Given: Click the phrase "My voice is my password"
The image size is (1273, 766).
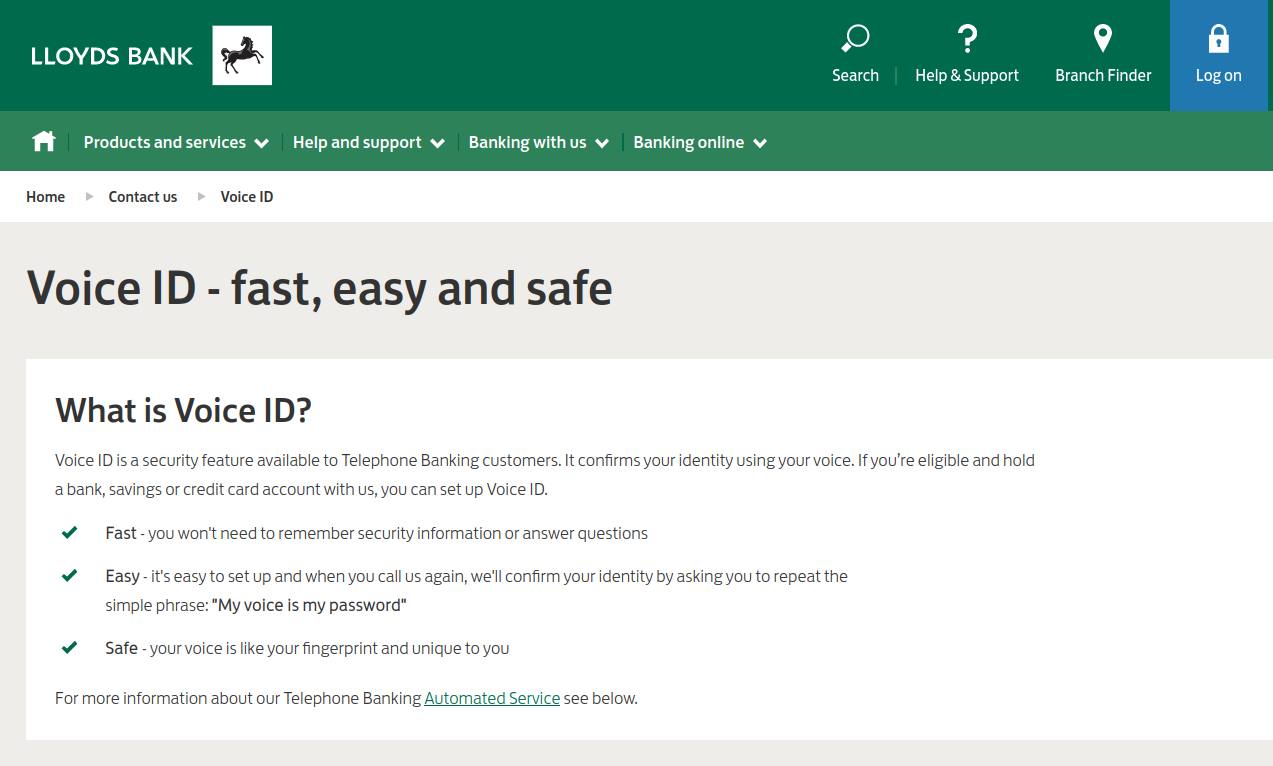Looking at the screenshot, I should 309,605.
